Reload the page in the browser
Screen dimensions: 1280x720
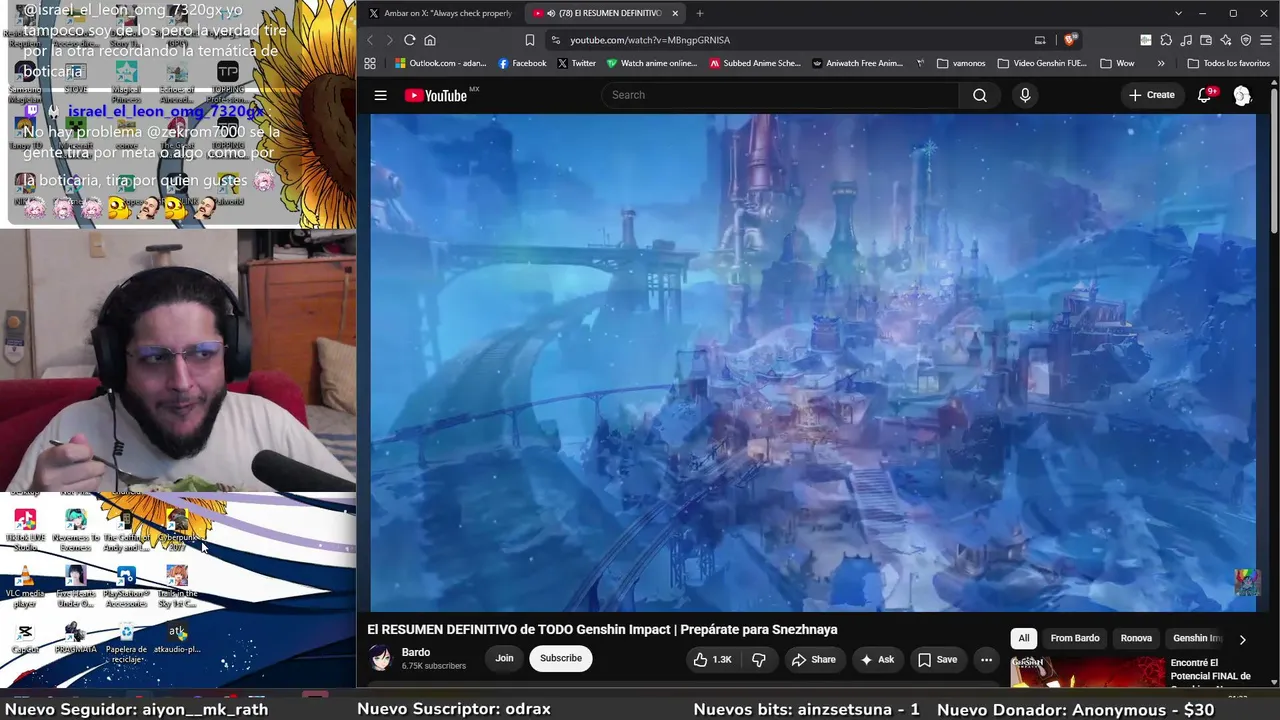[409, 40]
